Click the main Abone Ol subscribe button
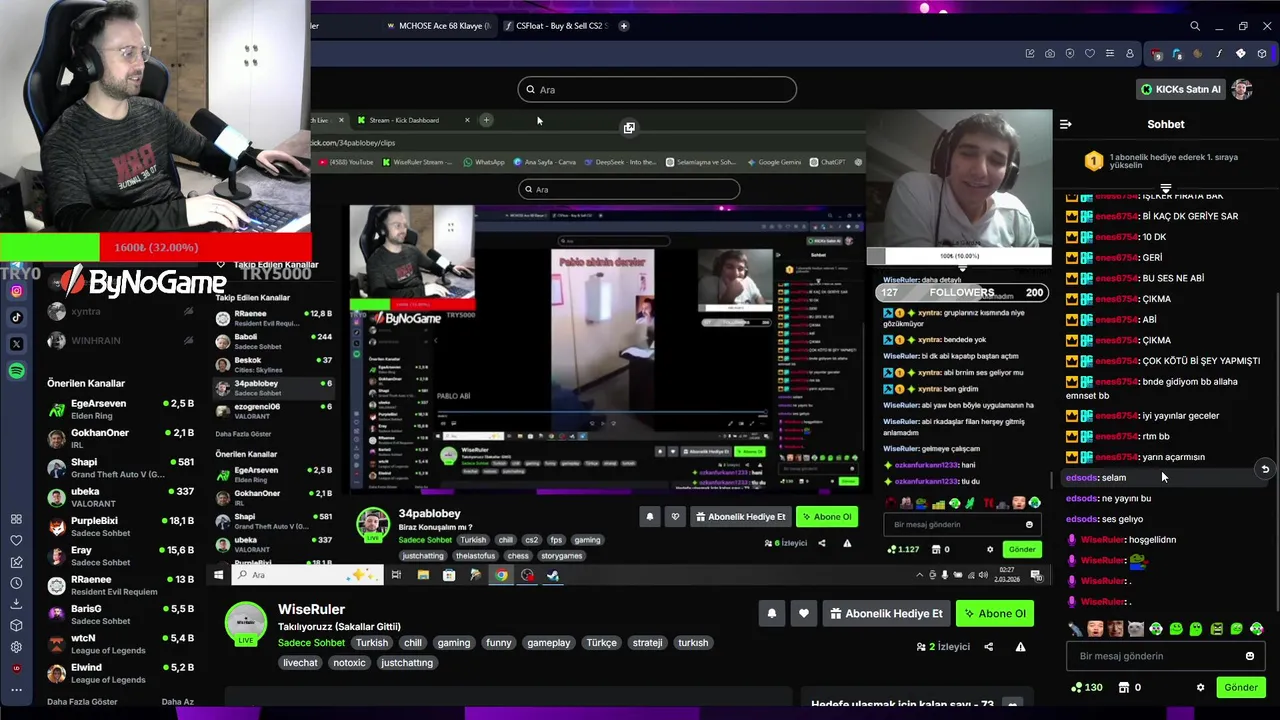 [x=995, y=614]
